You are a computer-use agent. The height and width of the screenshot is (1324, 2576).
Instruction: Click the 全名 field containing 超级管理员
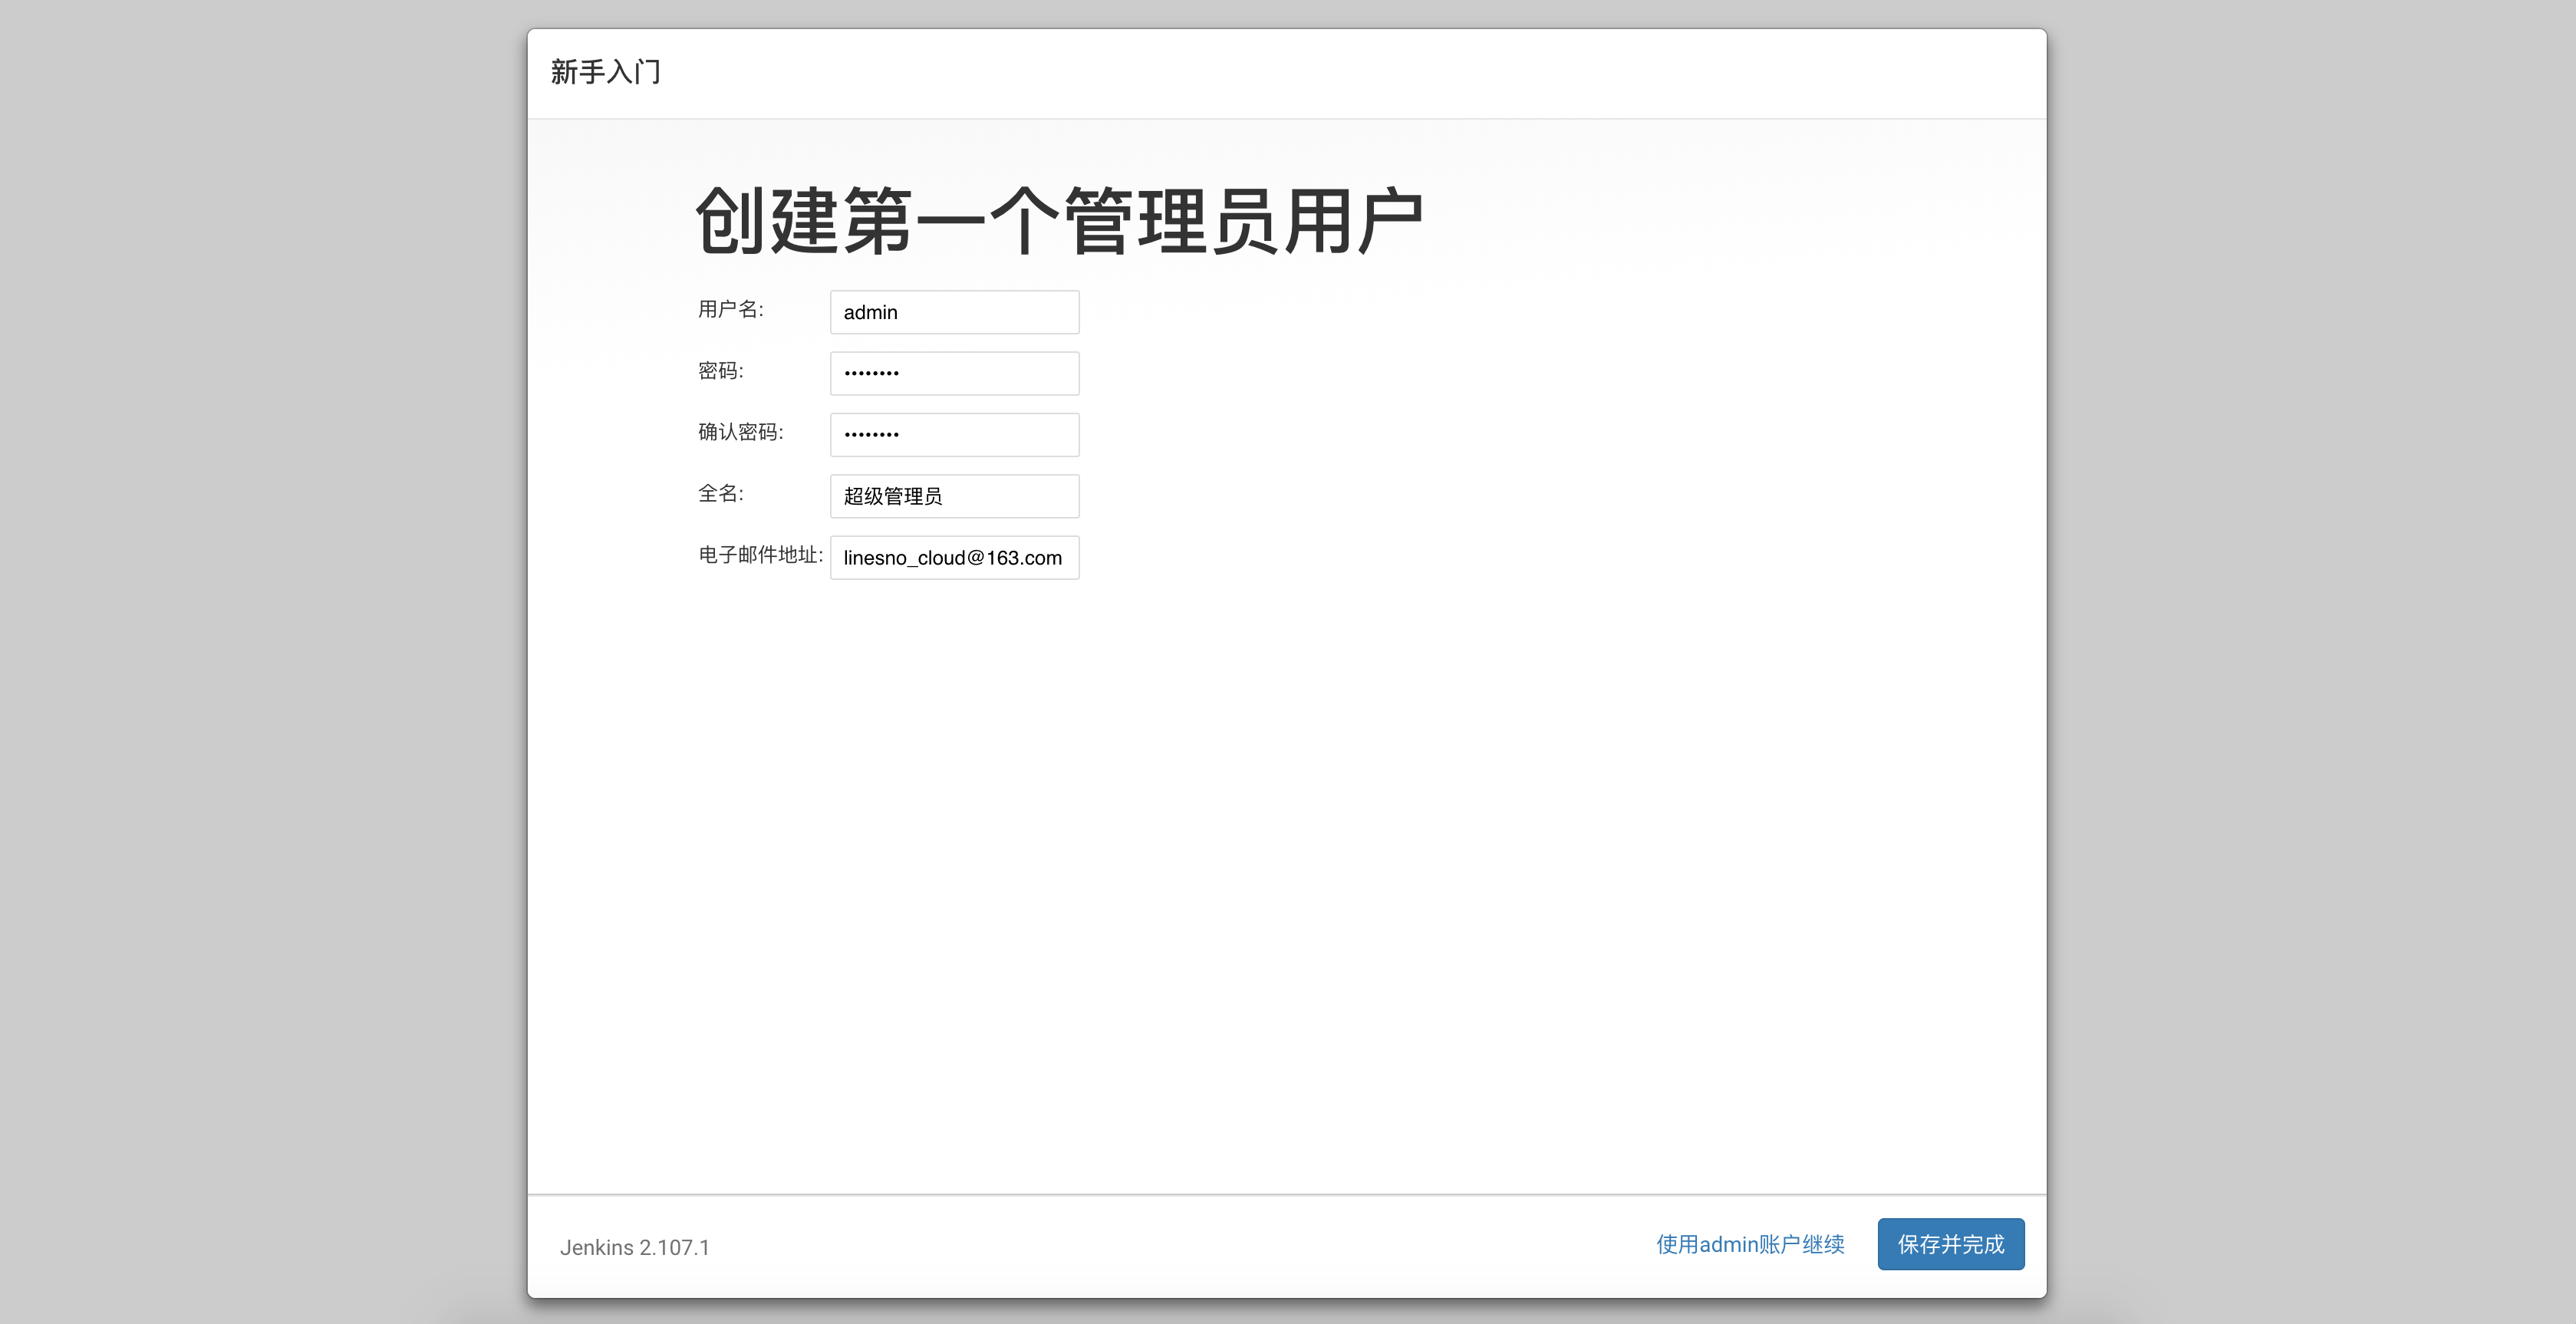tap(954, 496)
